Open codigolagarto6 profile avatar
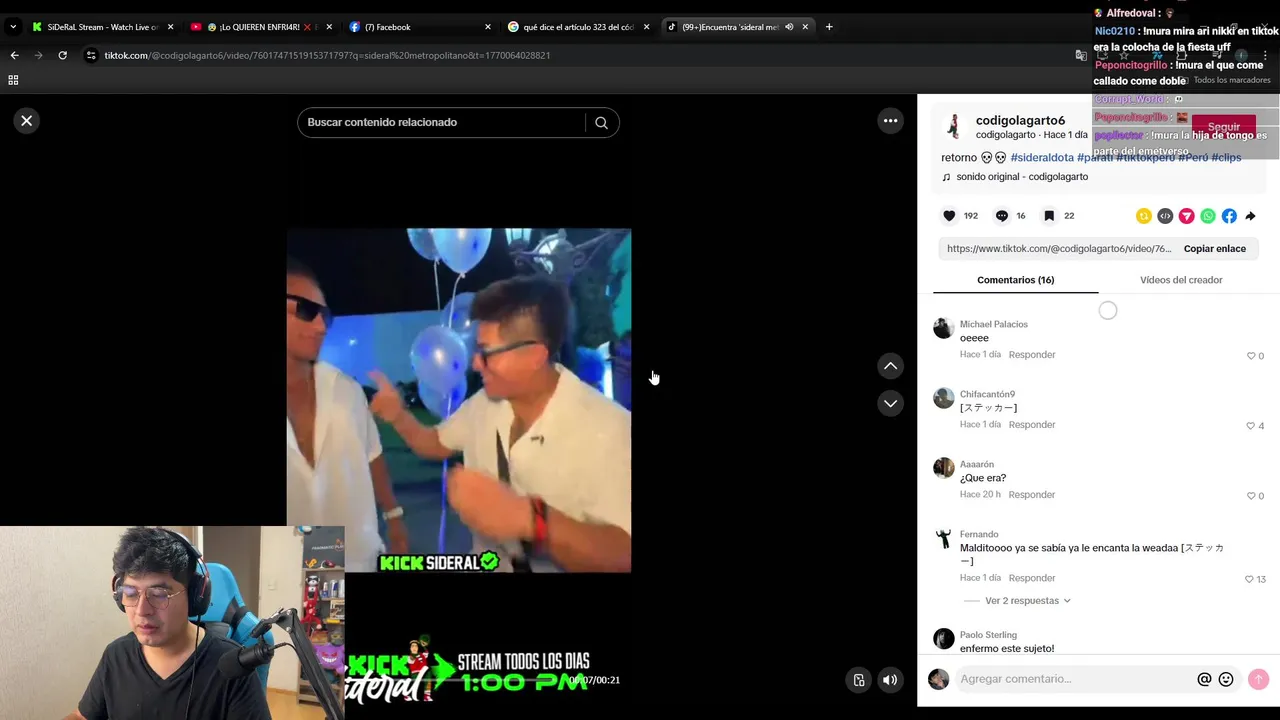Image resolution: width=1280 pixels, height=720 pixels. (x=953, y=126)
